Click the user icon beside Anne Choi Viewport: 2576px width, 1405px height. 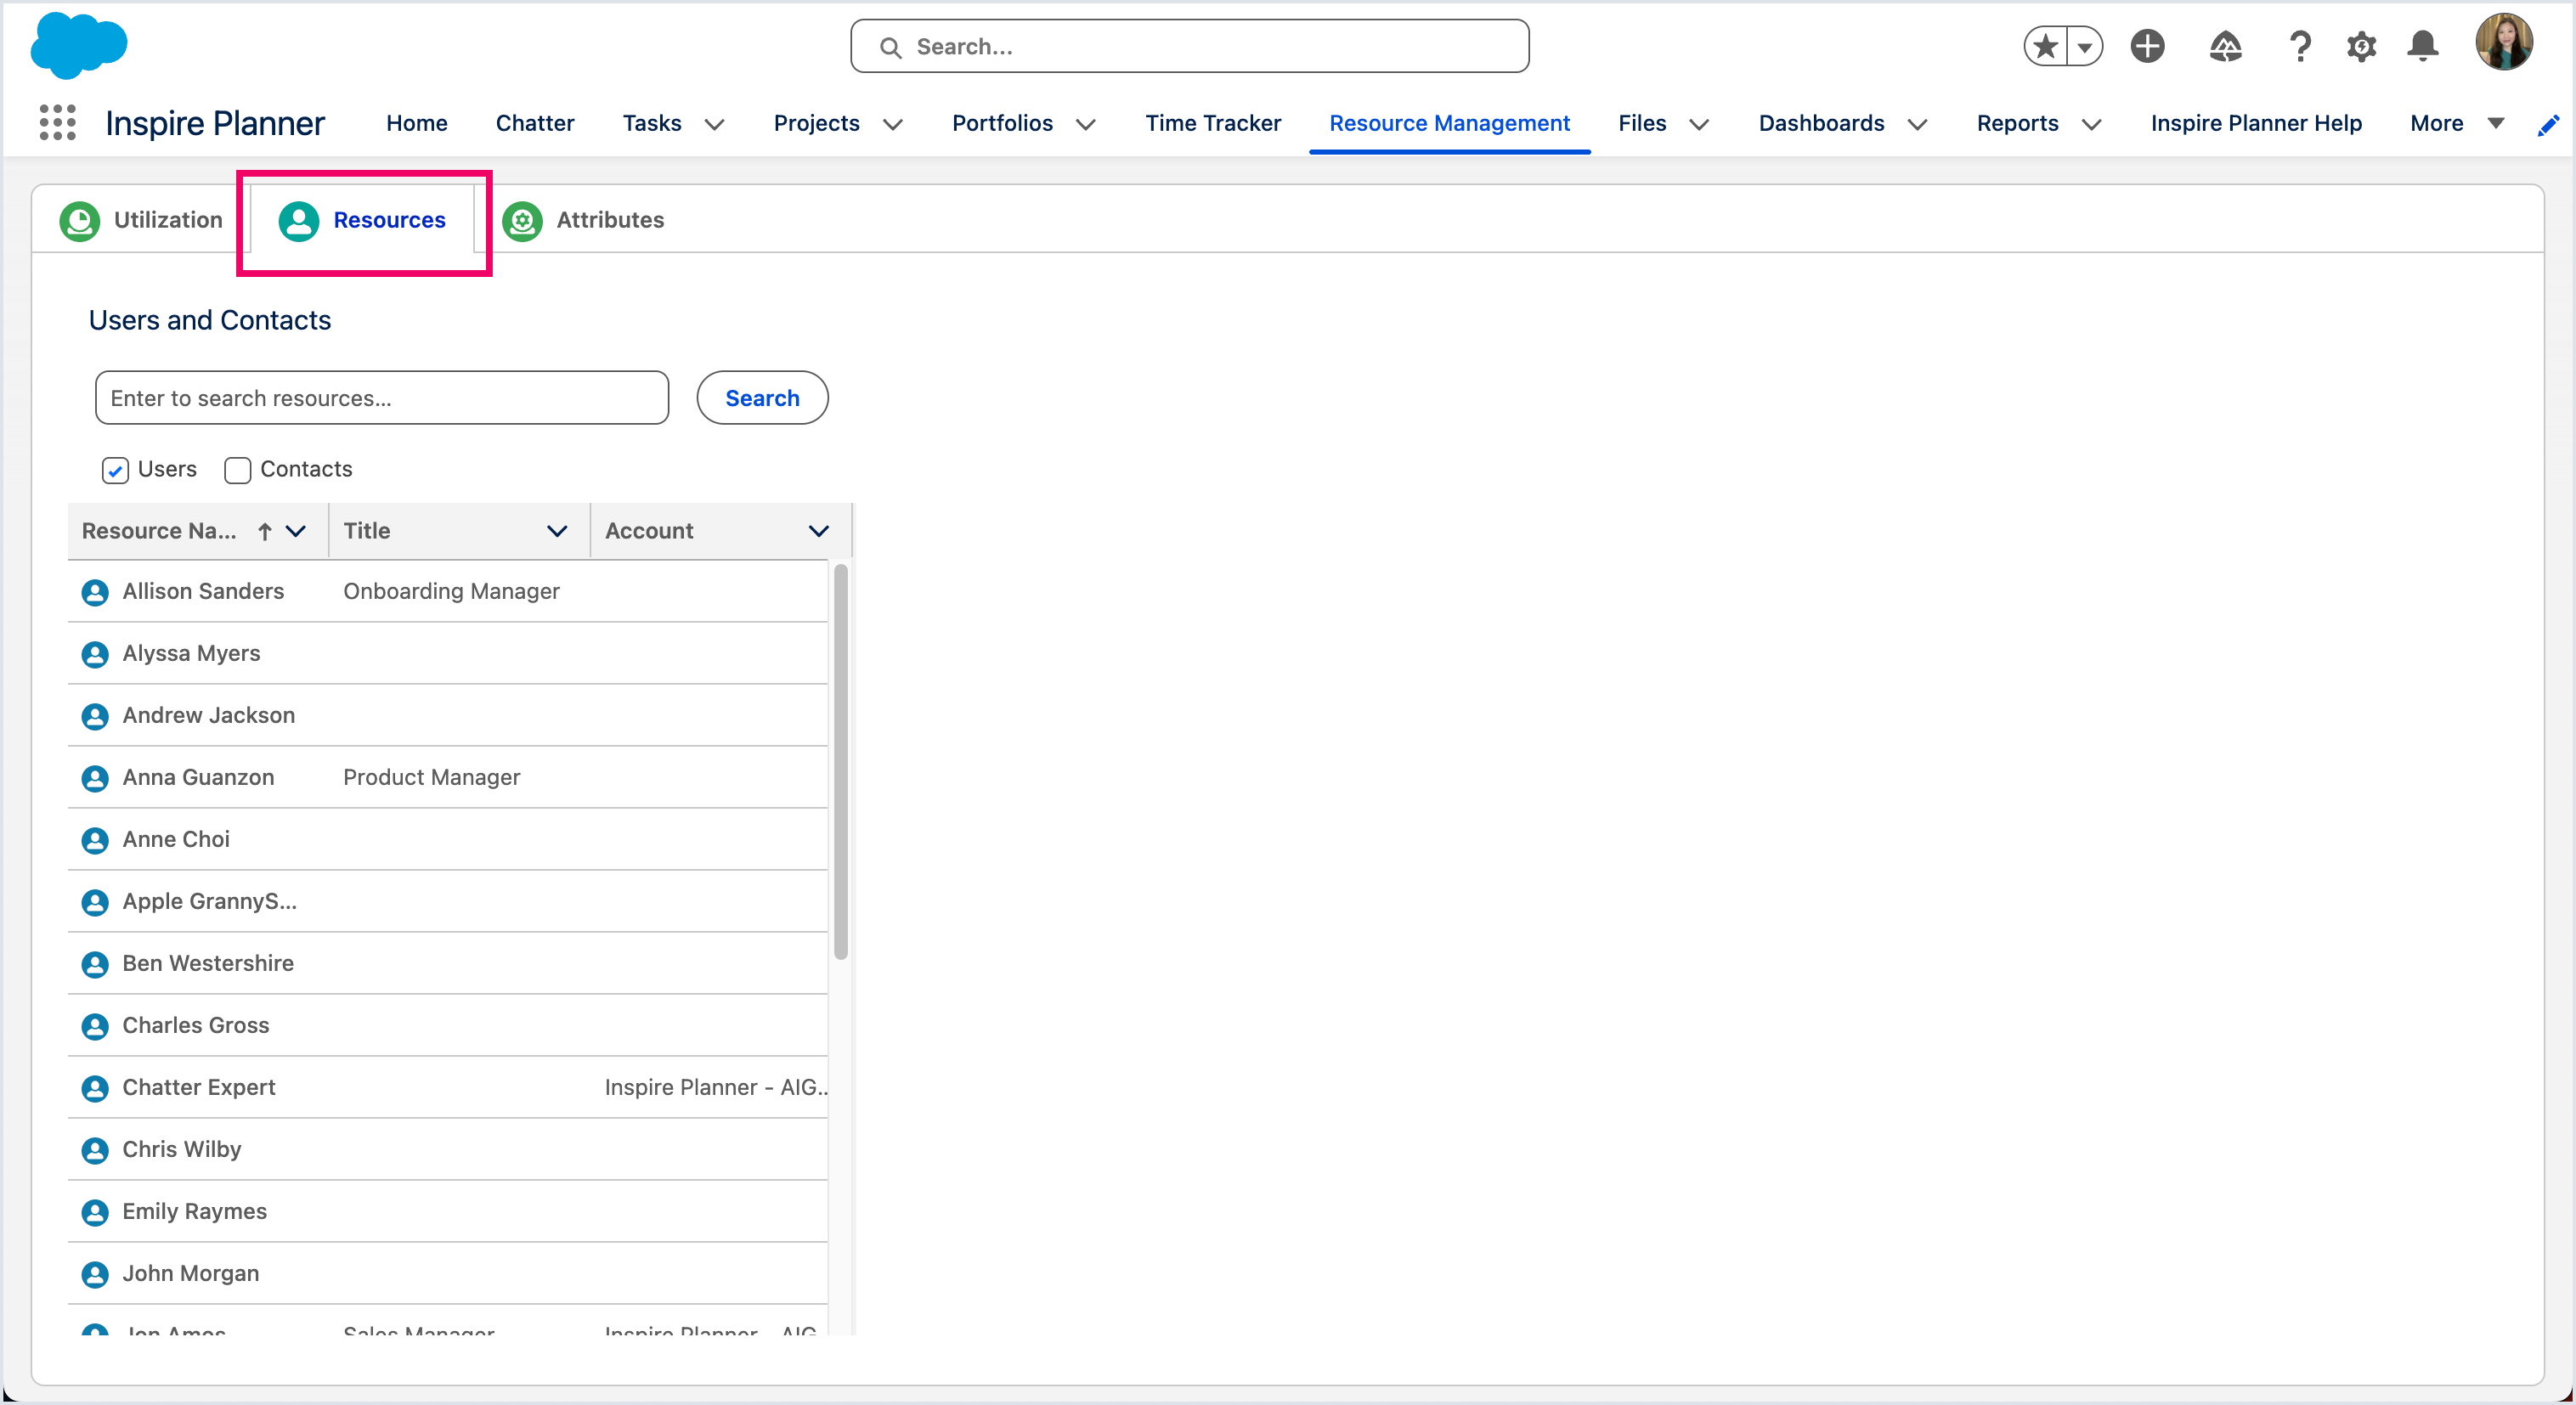95,840
